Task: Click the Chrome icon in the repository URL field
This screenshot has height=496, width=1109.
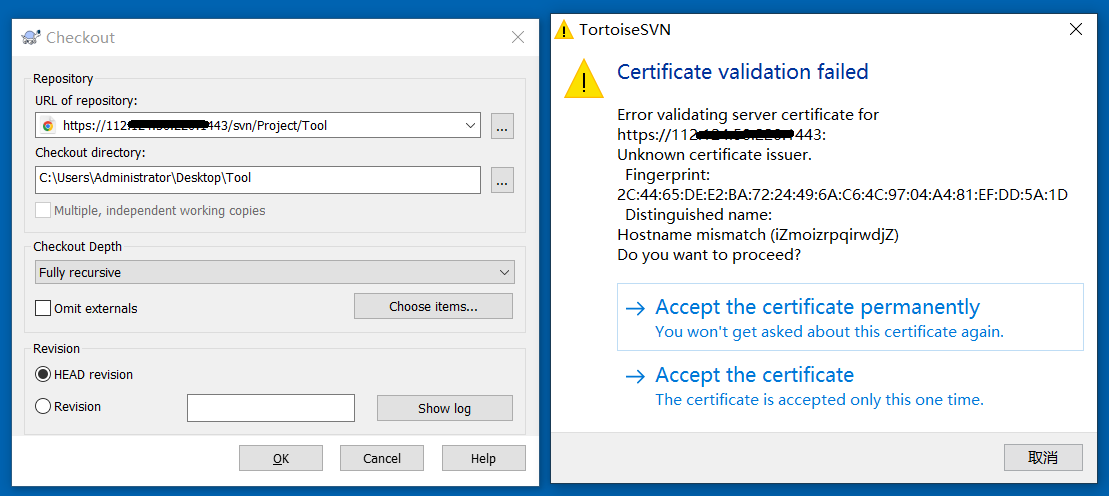Action: 48,126
